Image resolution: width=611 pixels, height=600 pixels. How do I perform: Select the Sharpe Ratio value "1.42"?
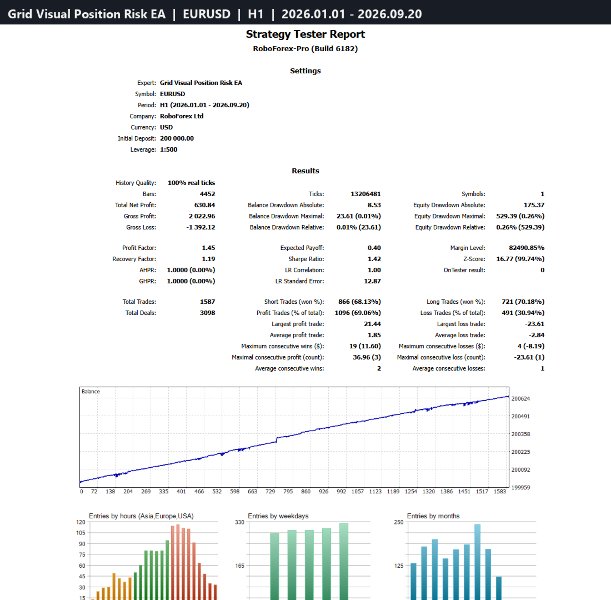374,259
